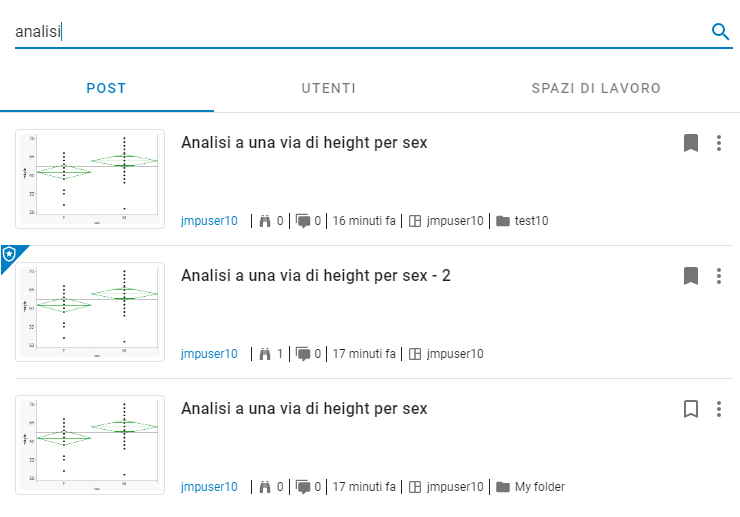Click the workspace icon on second post
The height and width of the screenshot is (517, 740).
(416, 354)
